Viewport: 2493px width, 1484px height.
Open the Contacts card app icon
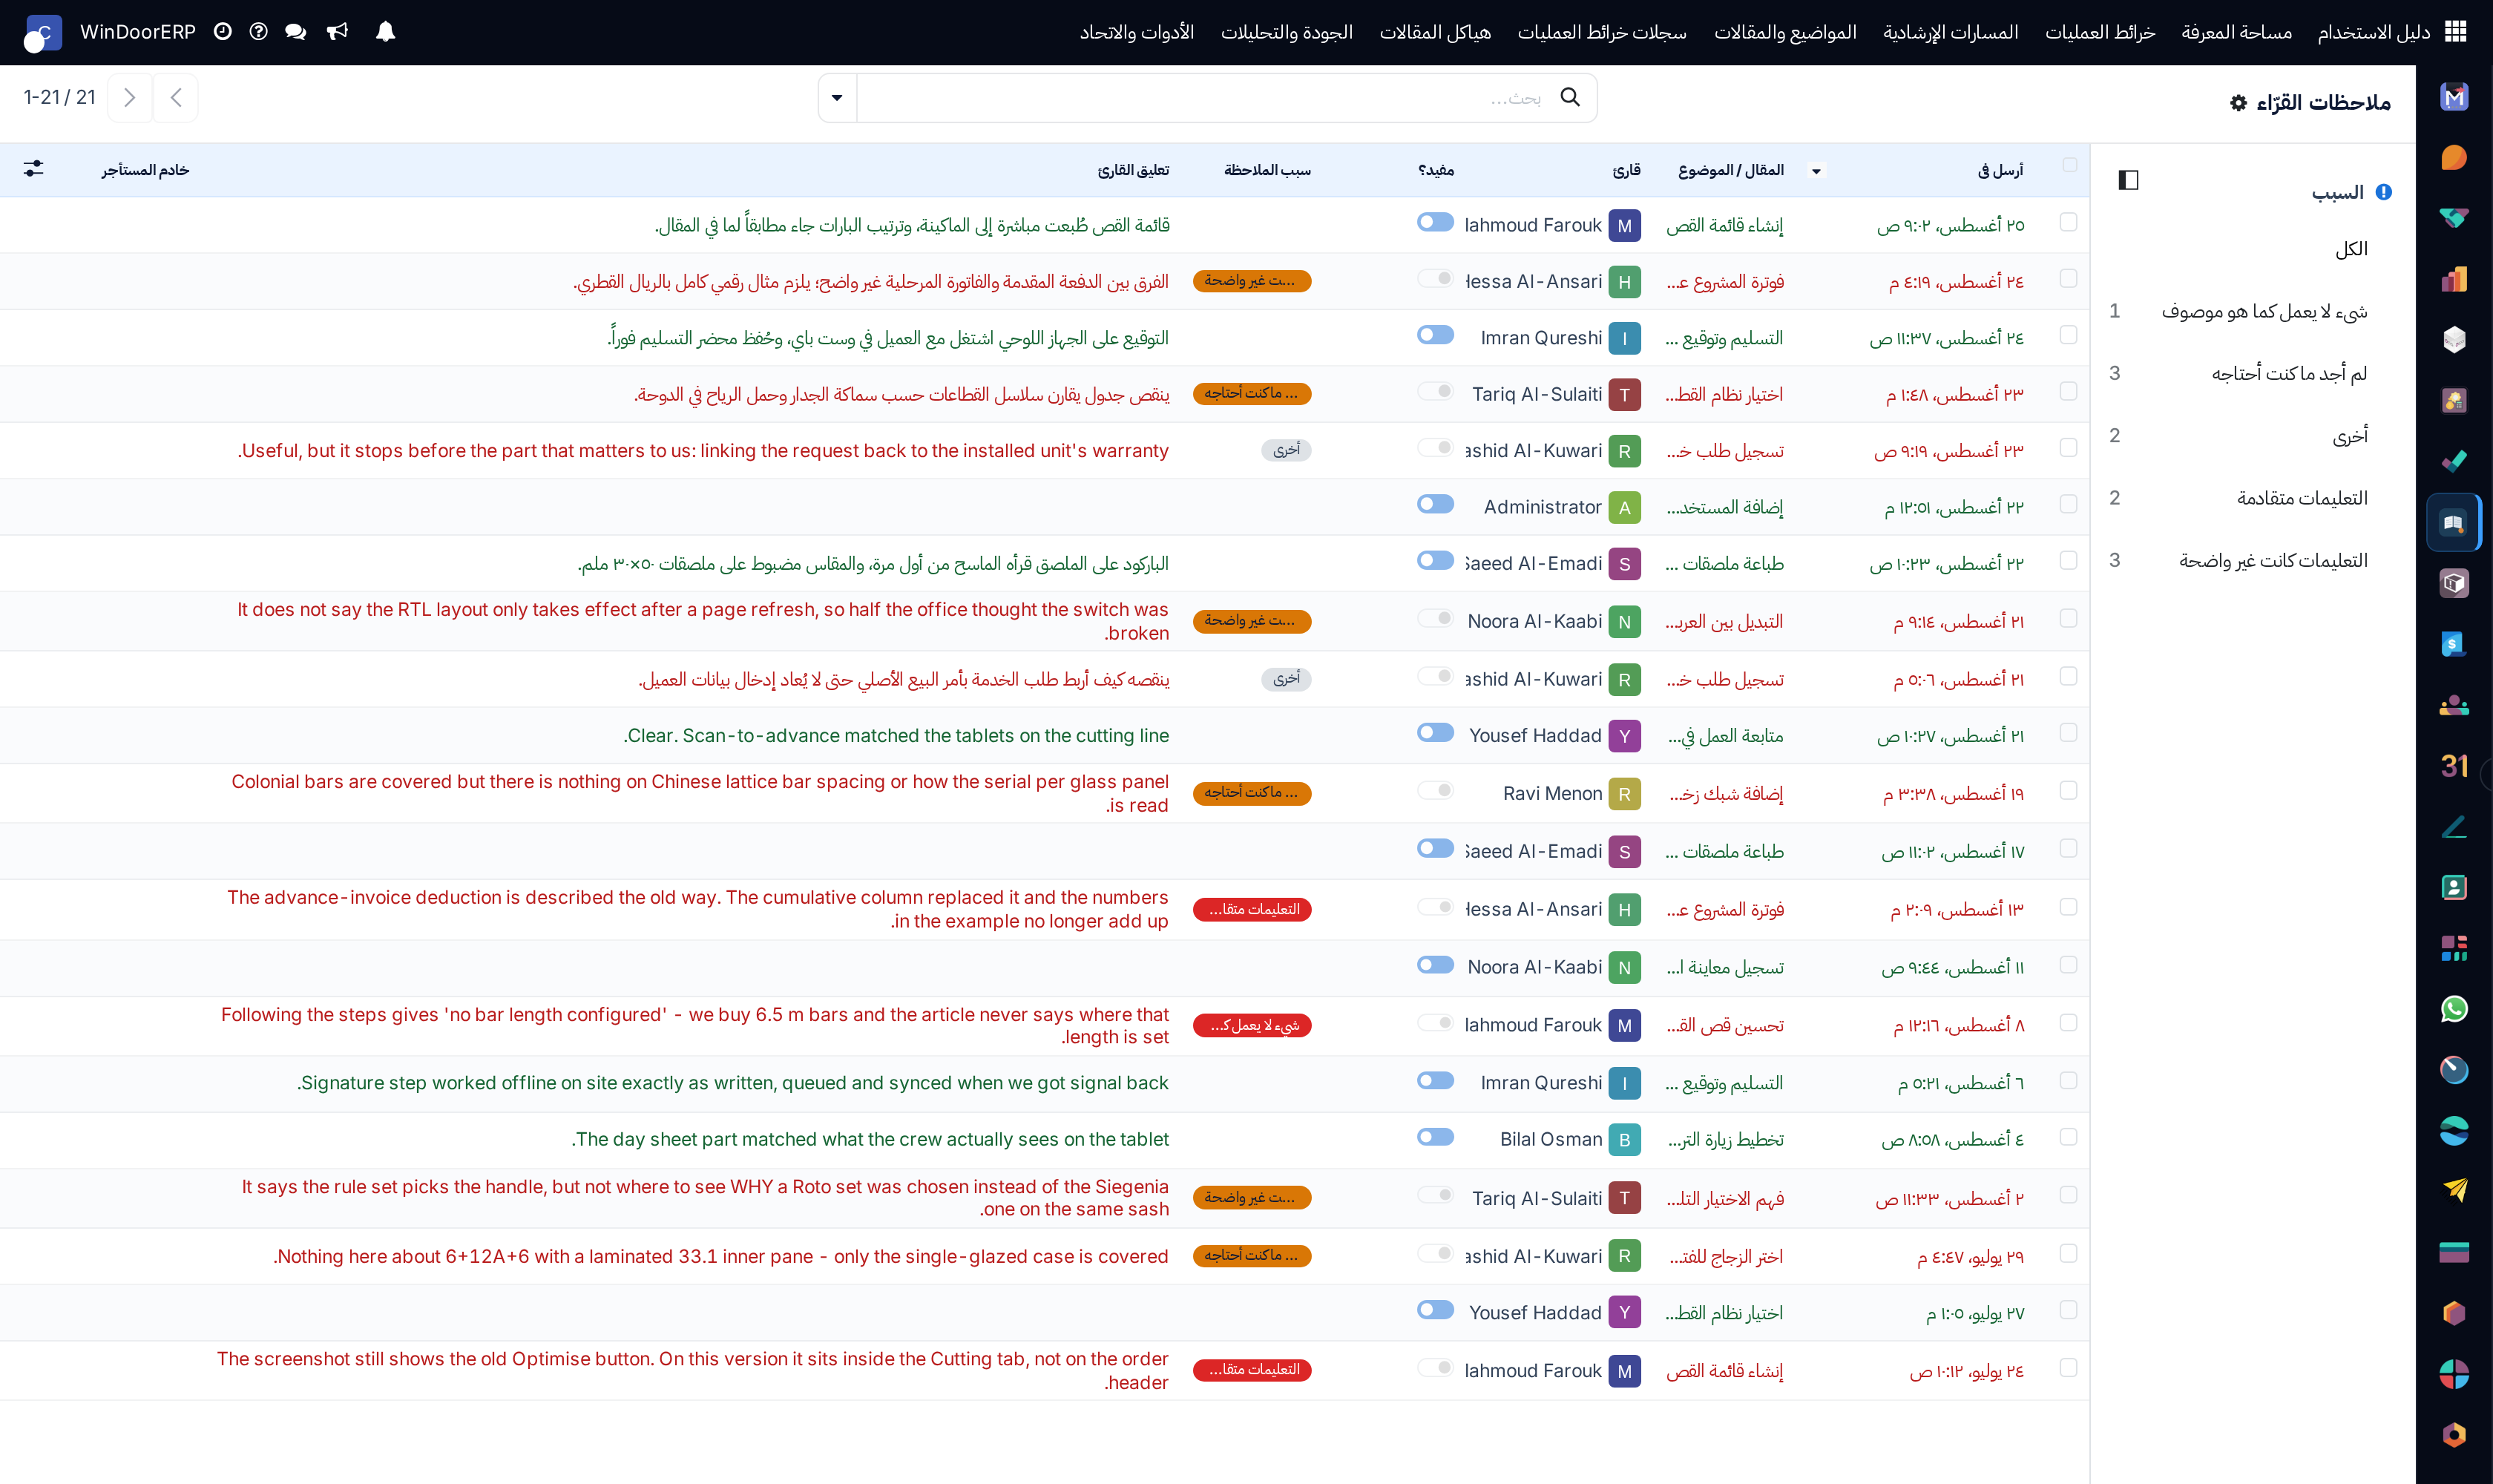2454,887
